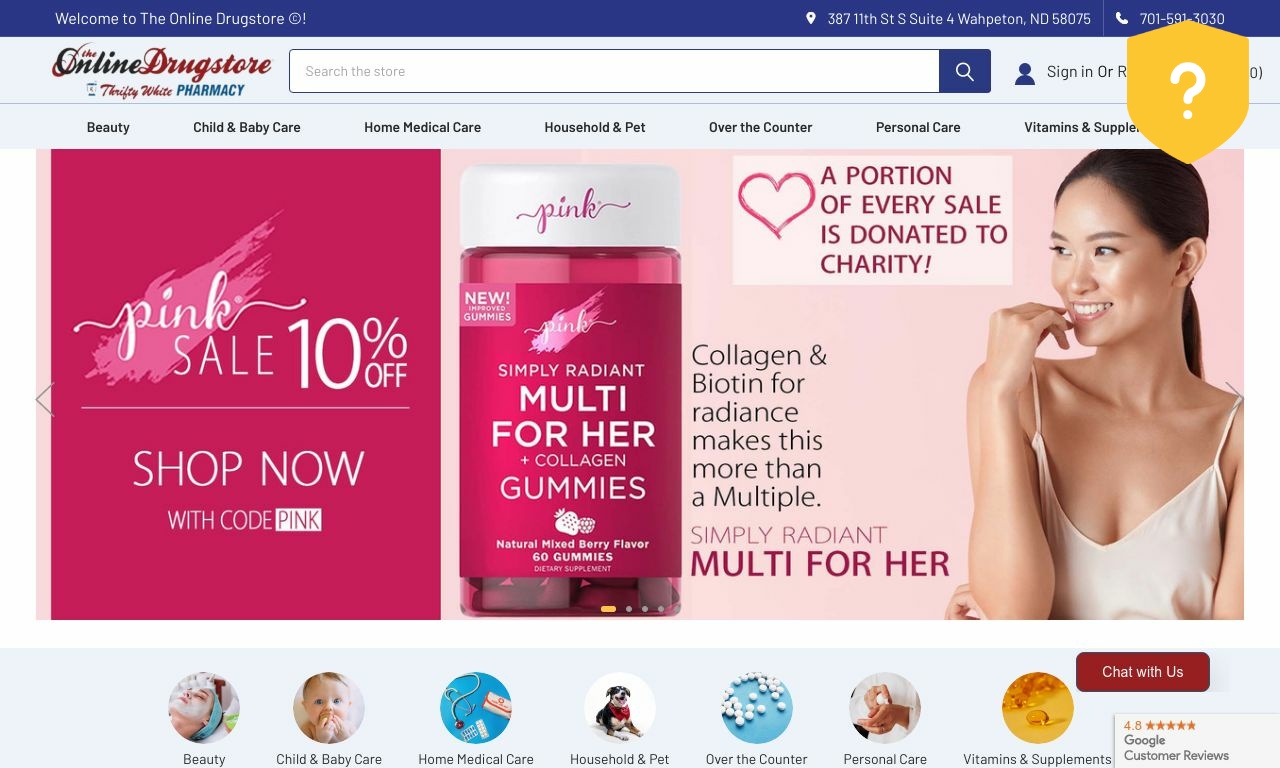Open the Household & Pet dog icon
Screen dimensions: 1280x768
pos(620,708)
